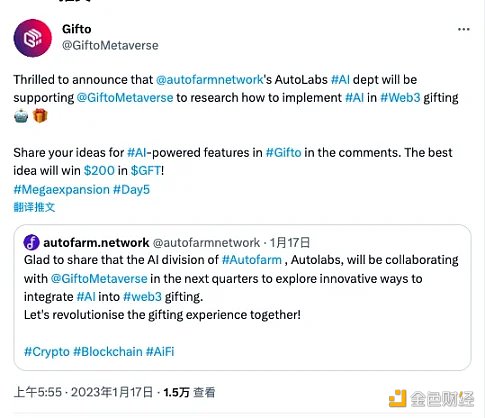
Task: Open the #Autofarm hashtag in quoted tweet
Action: tap(252, 260)
